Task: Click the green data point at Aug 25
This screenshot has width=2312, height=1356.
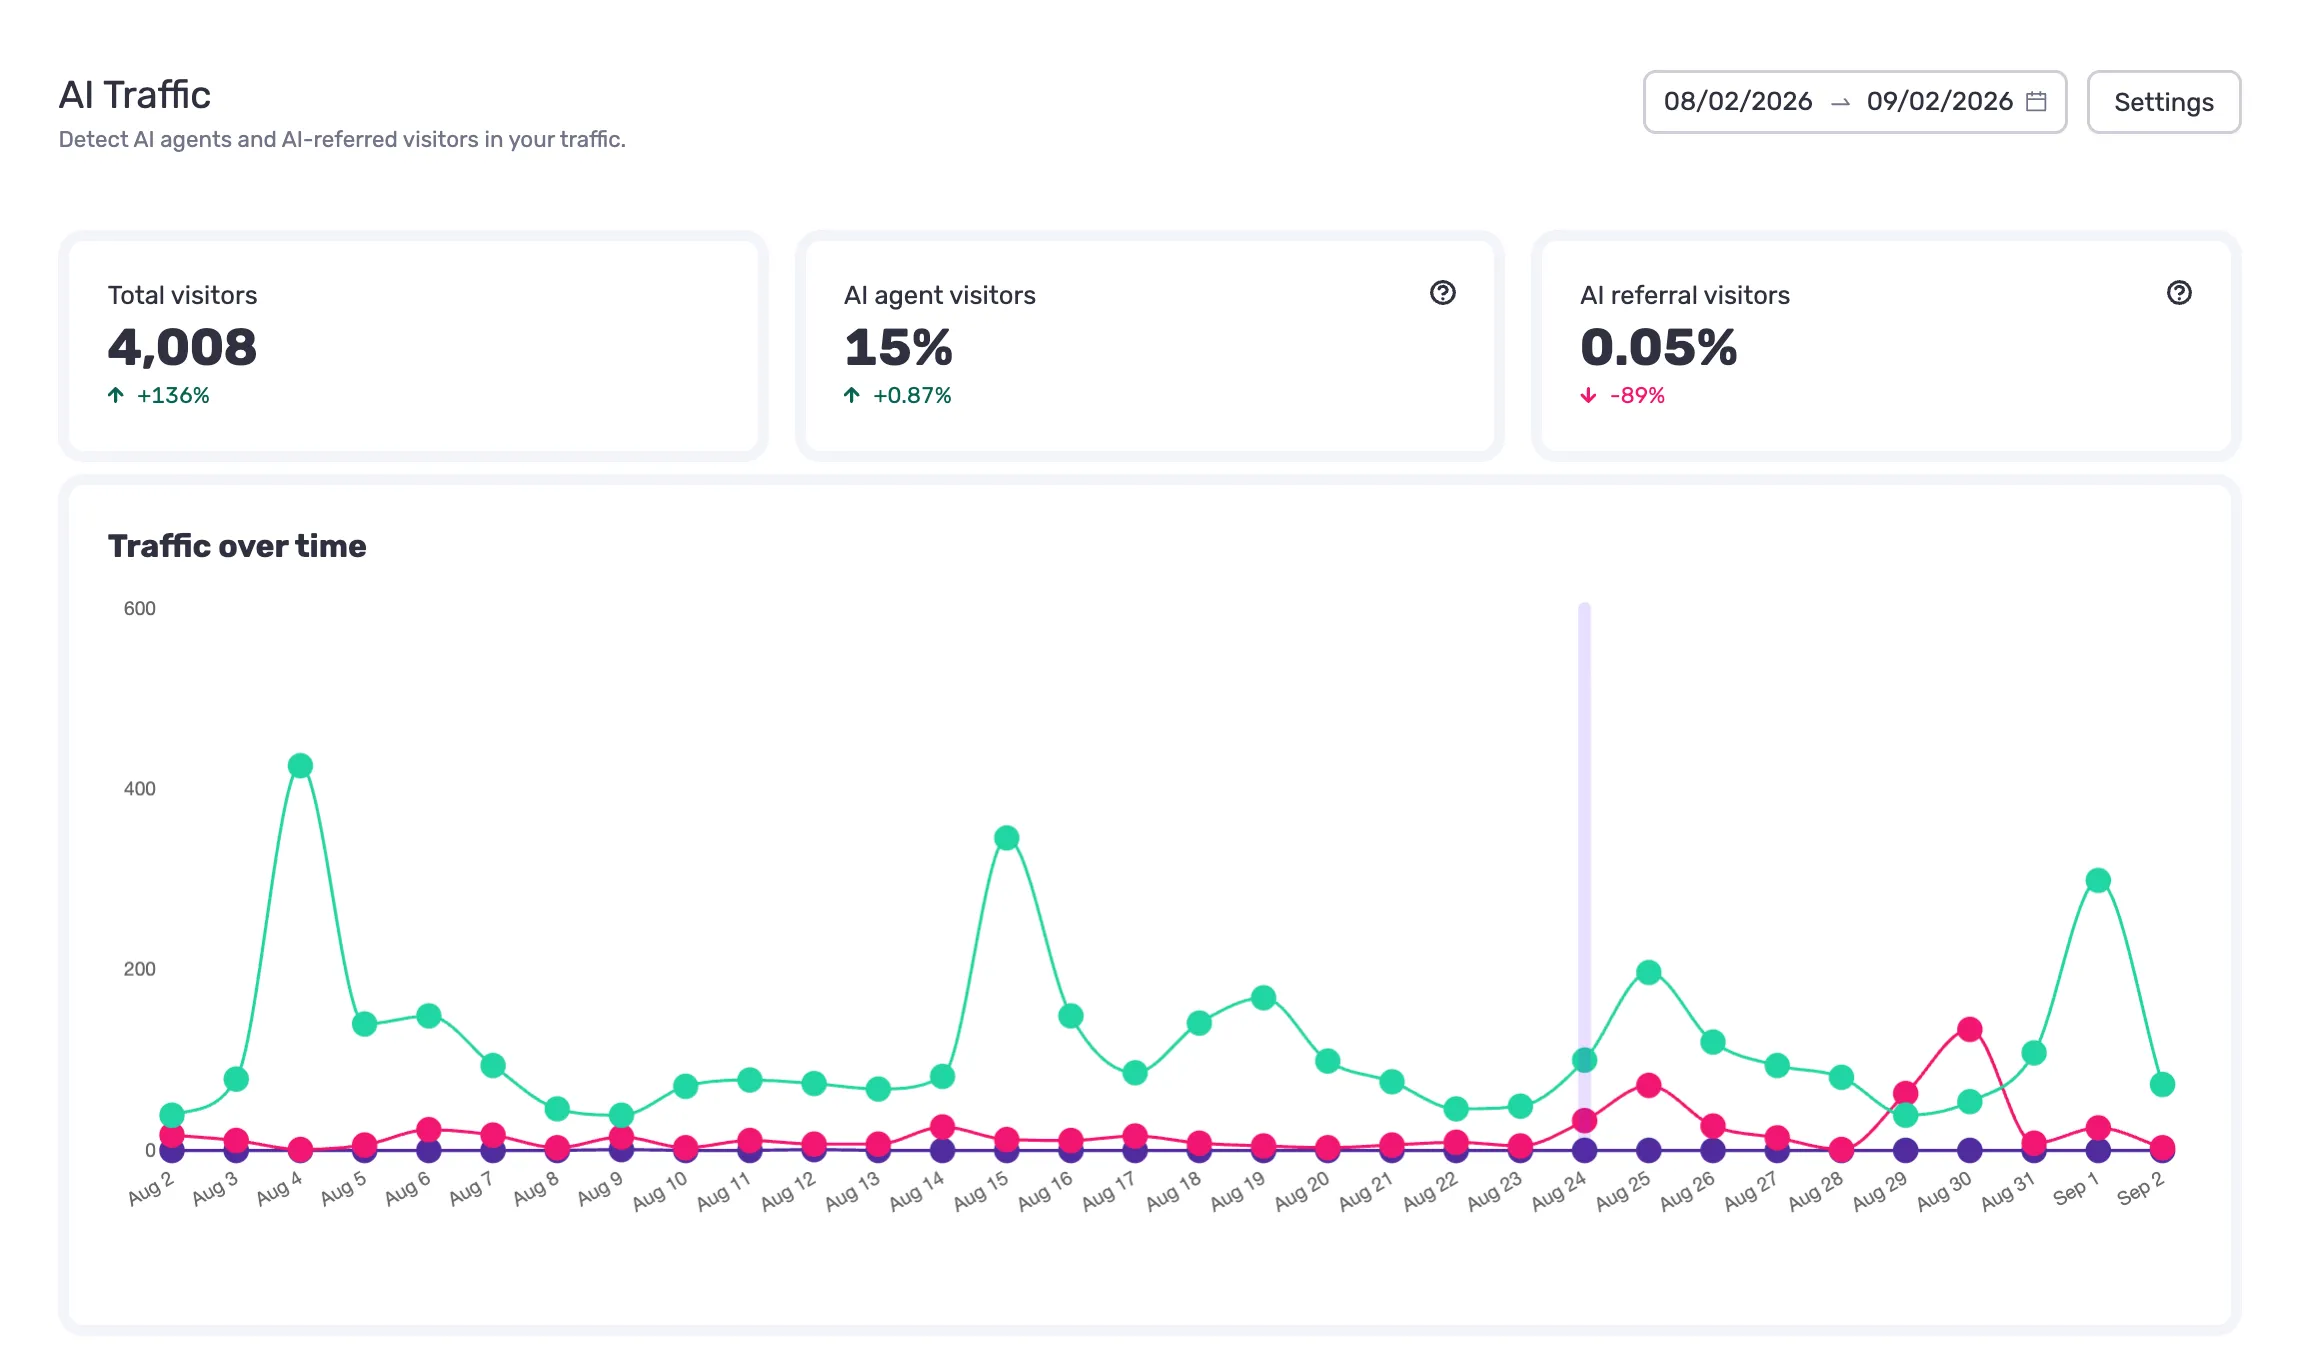Action: pyautogui.click(x=1649, y=973)
